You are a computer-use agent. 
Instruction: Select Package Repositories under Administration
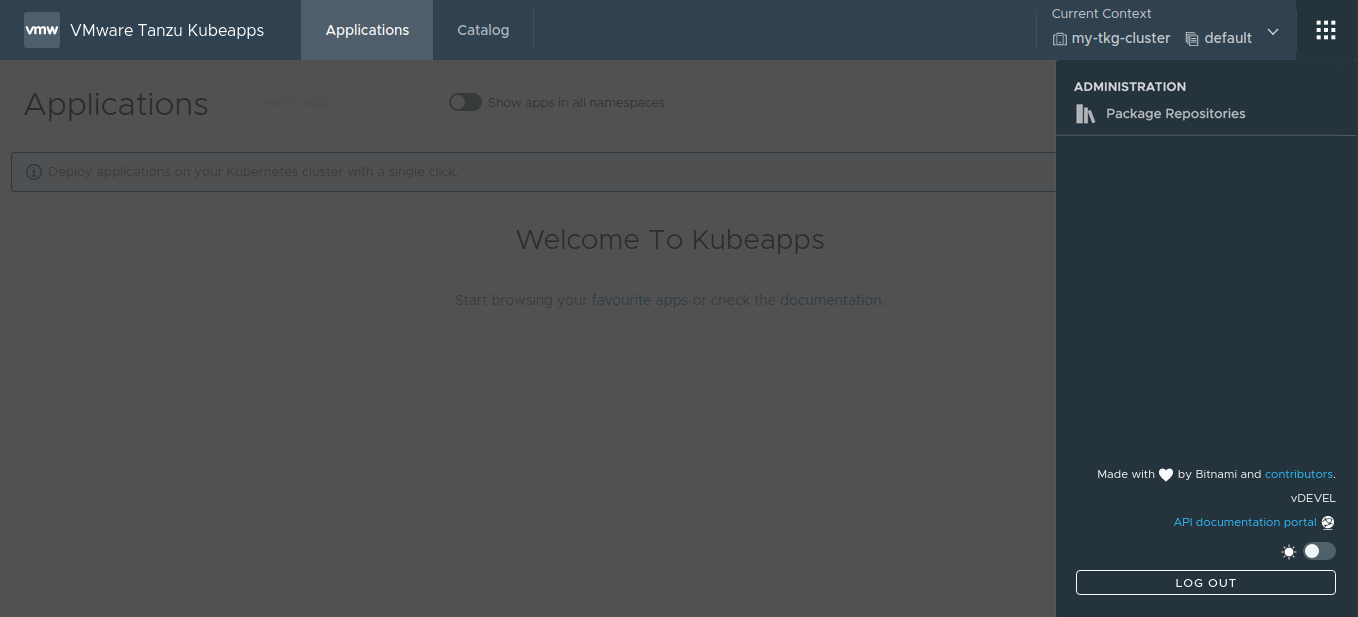[x=1175, y=114]
